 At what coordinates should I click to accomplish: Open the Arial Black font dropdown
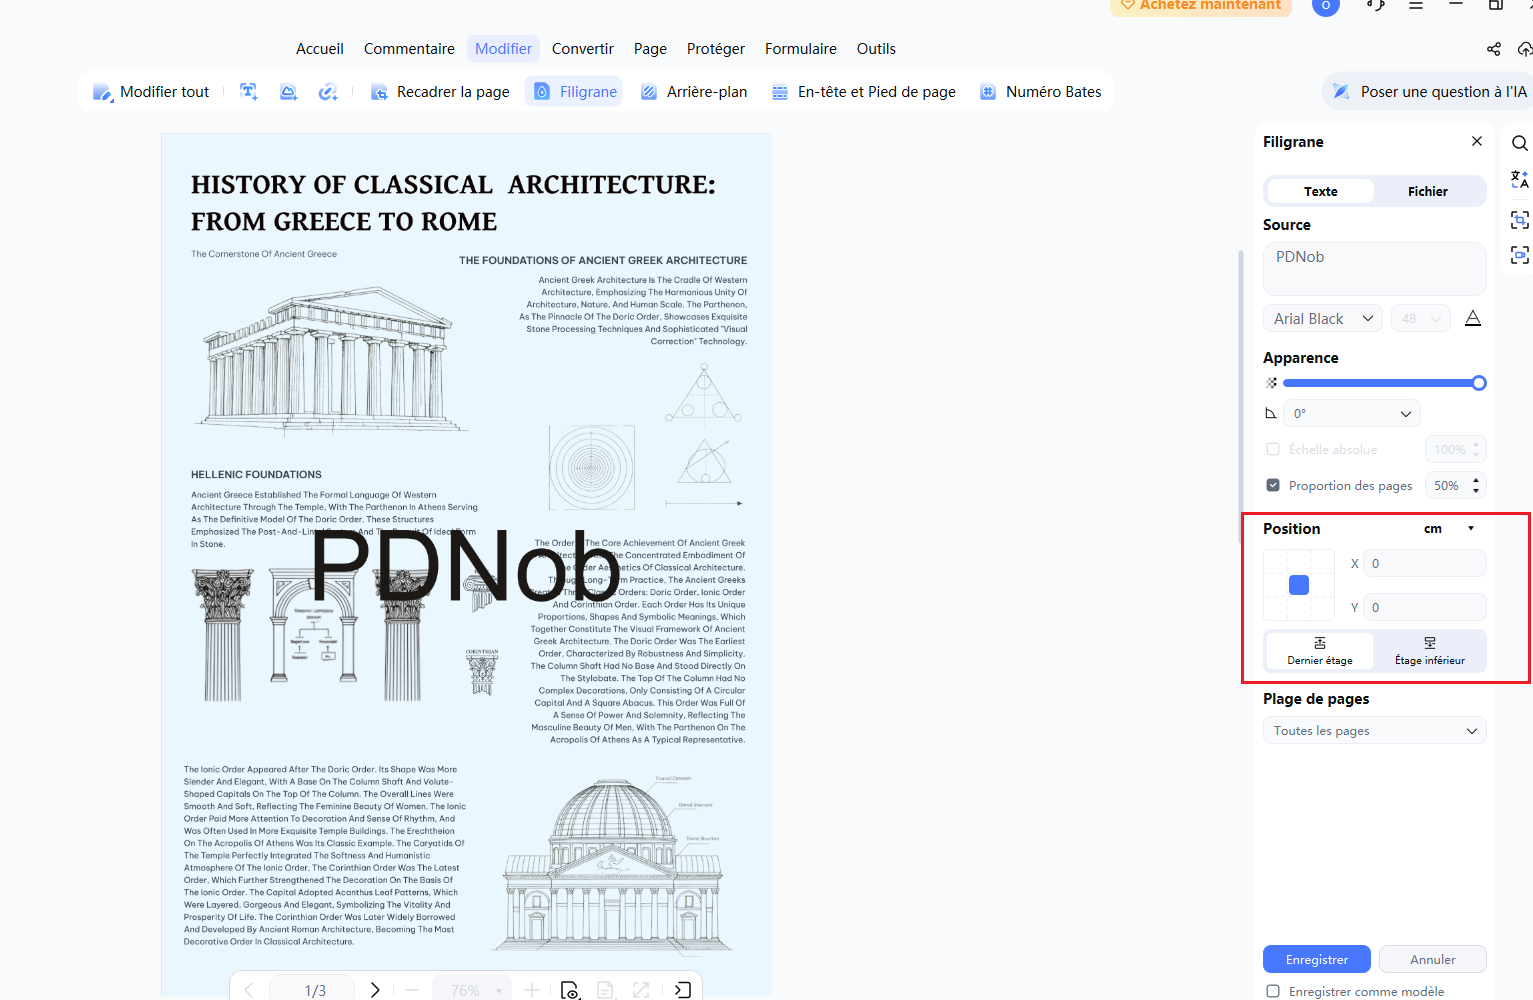pos(1323,319)
